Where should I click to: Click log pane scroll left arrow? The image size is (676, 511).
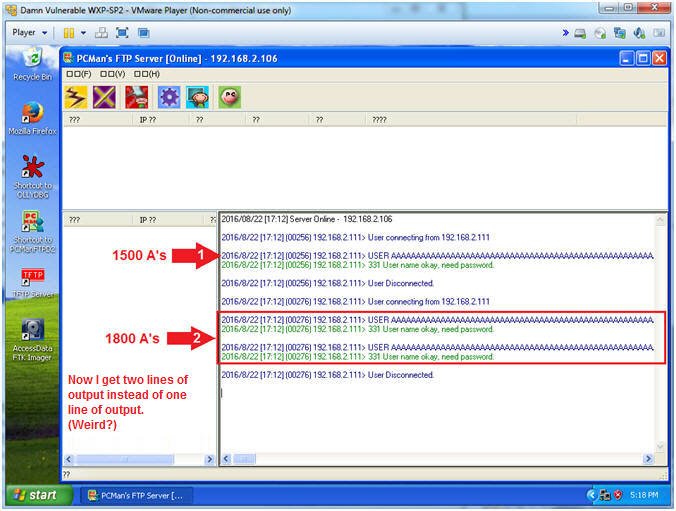point(226,459)
